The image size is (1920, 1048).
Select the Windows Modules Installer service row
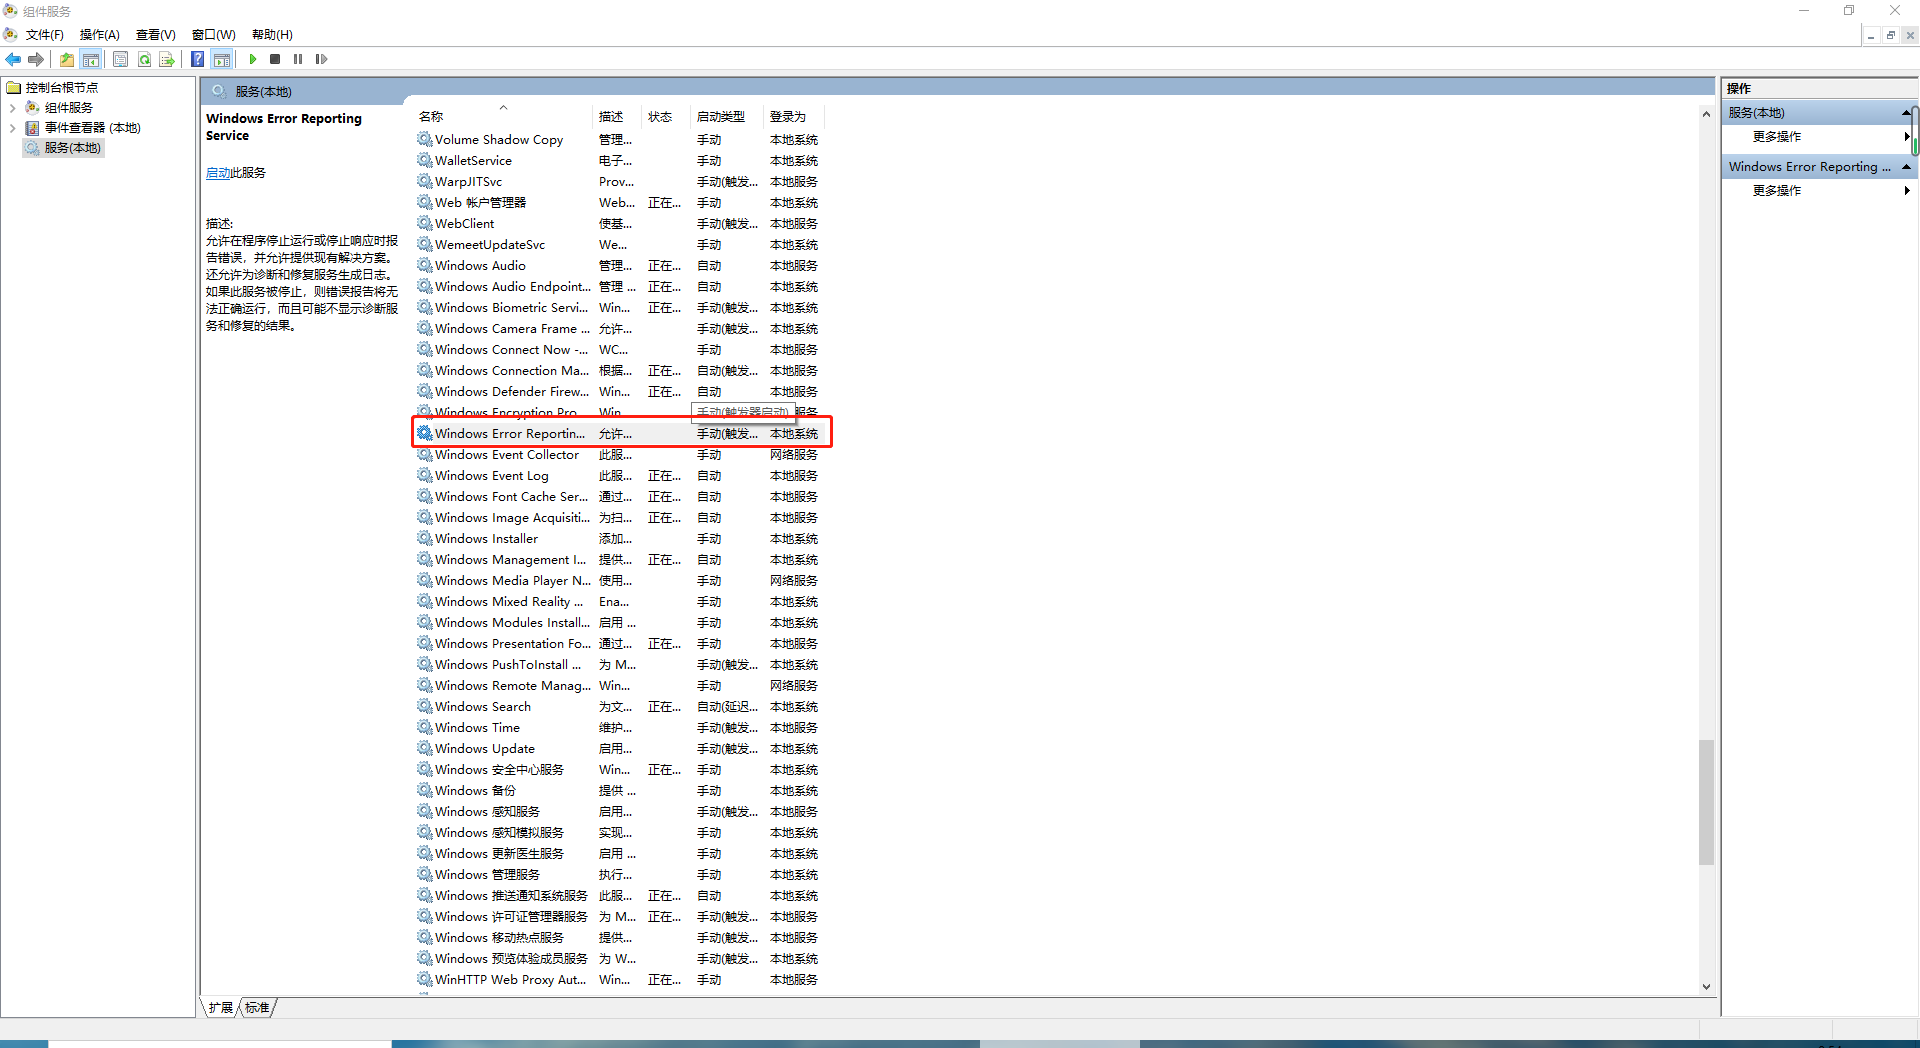619,622
